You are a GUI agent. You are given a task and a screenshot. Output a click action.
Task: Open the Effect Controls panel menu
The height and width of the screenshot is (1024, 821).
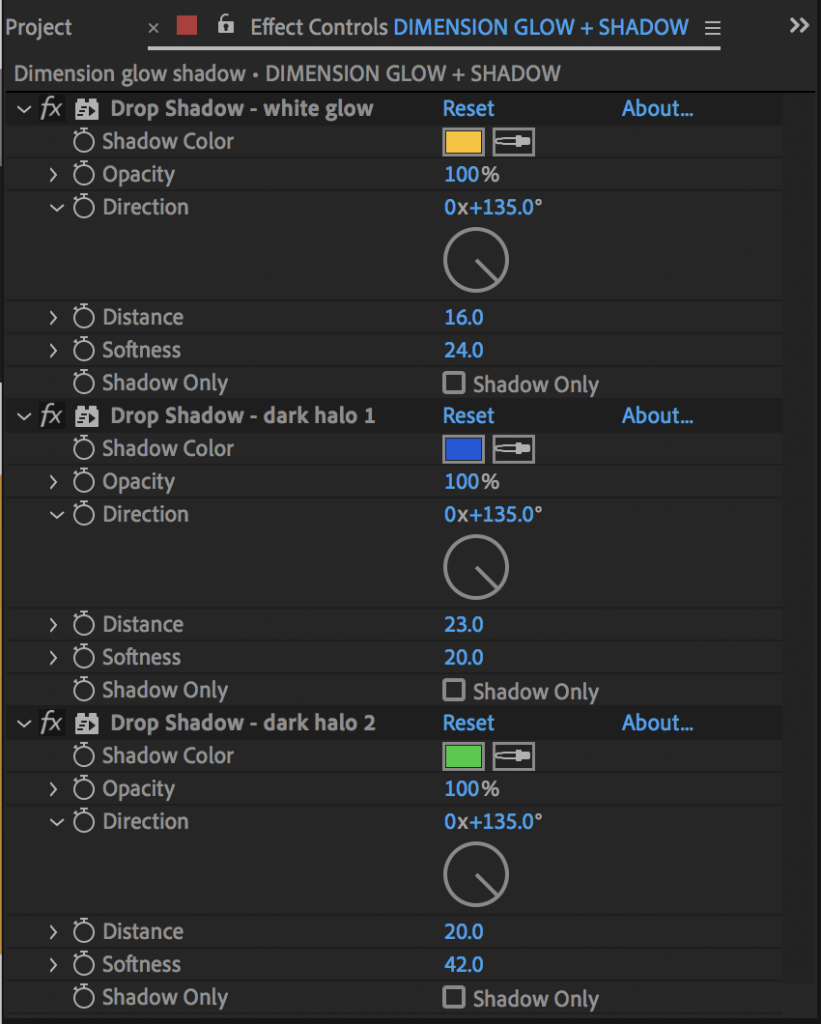pyautogui.click(x=712, y=28)
